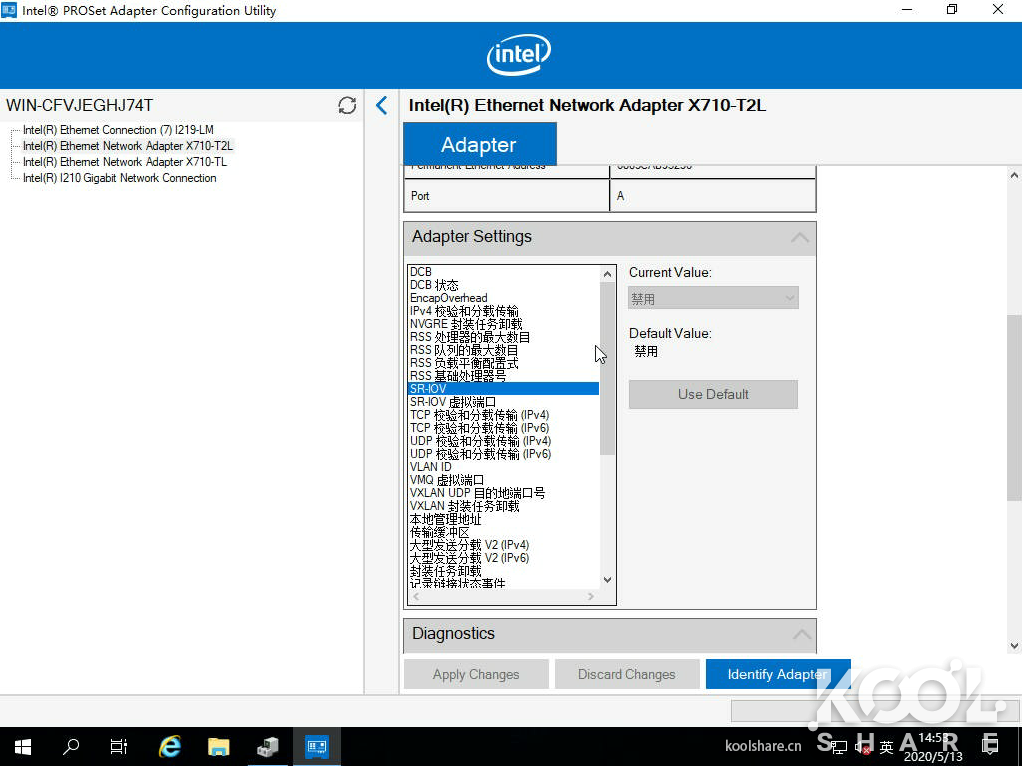Click Intel PROSet utility taskbar icon
1022x766 pixels.
pyautogui.click(x=317, y=746)
